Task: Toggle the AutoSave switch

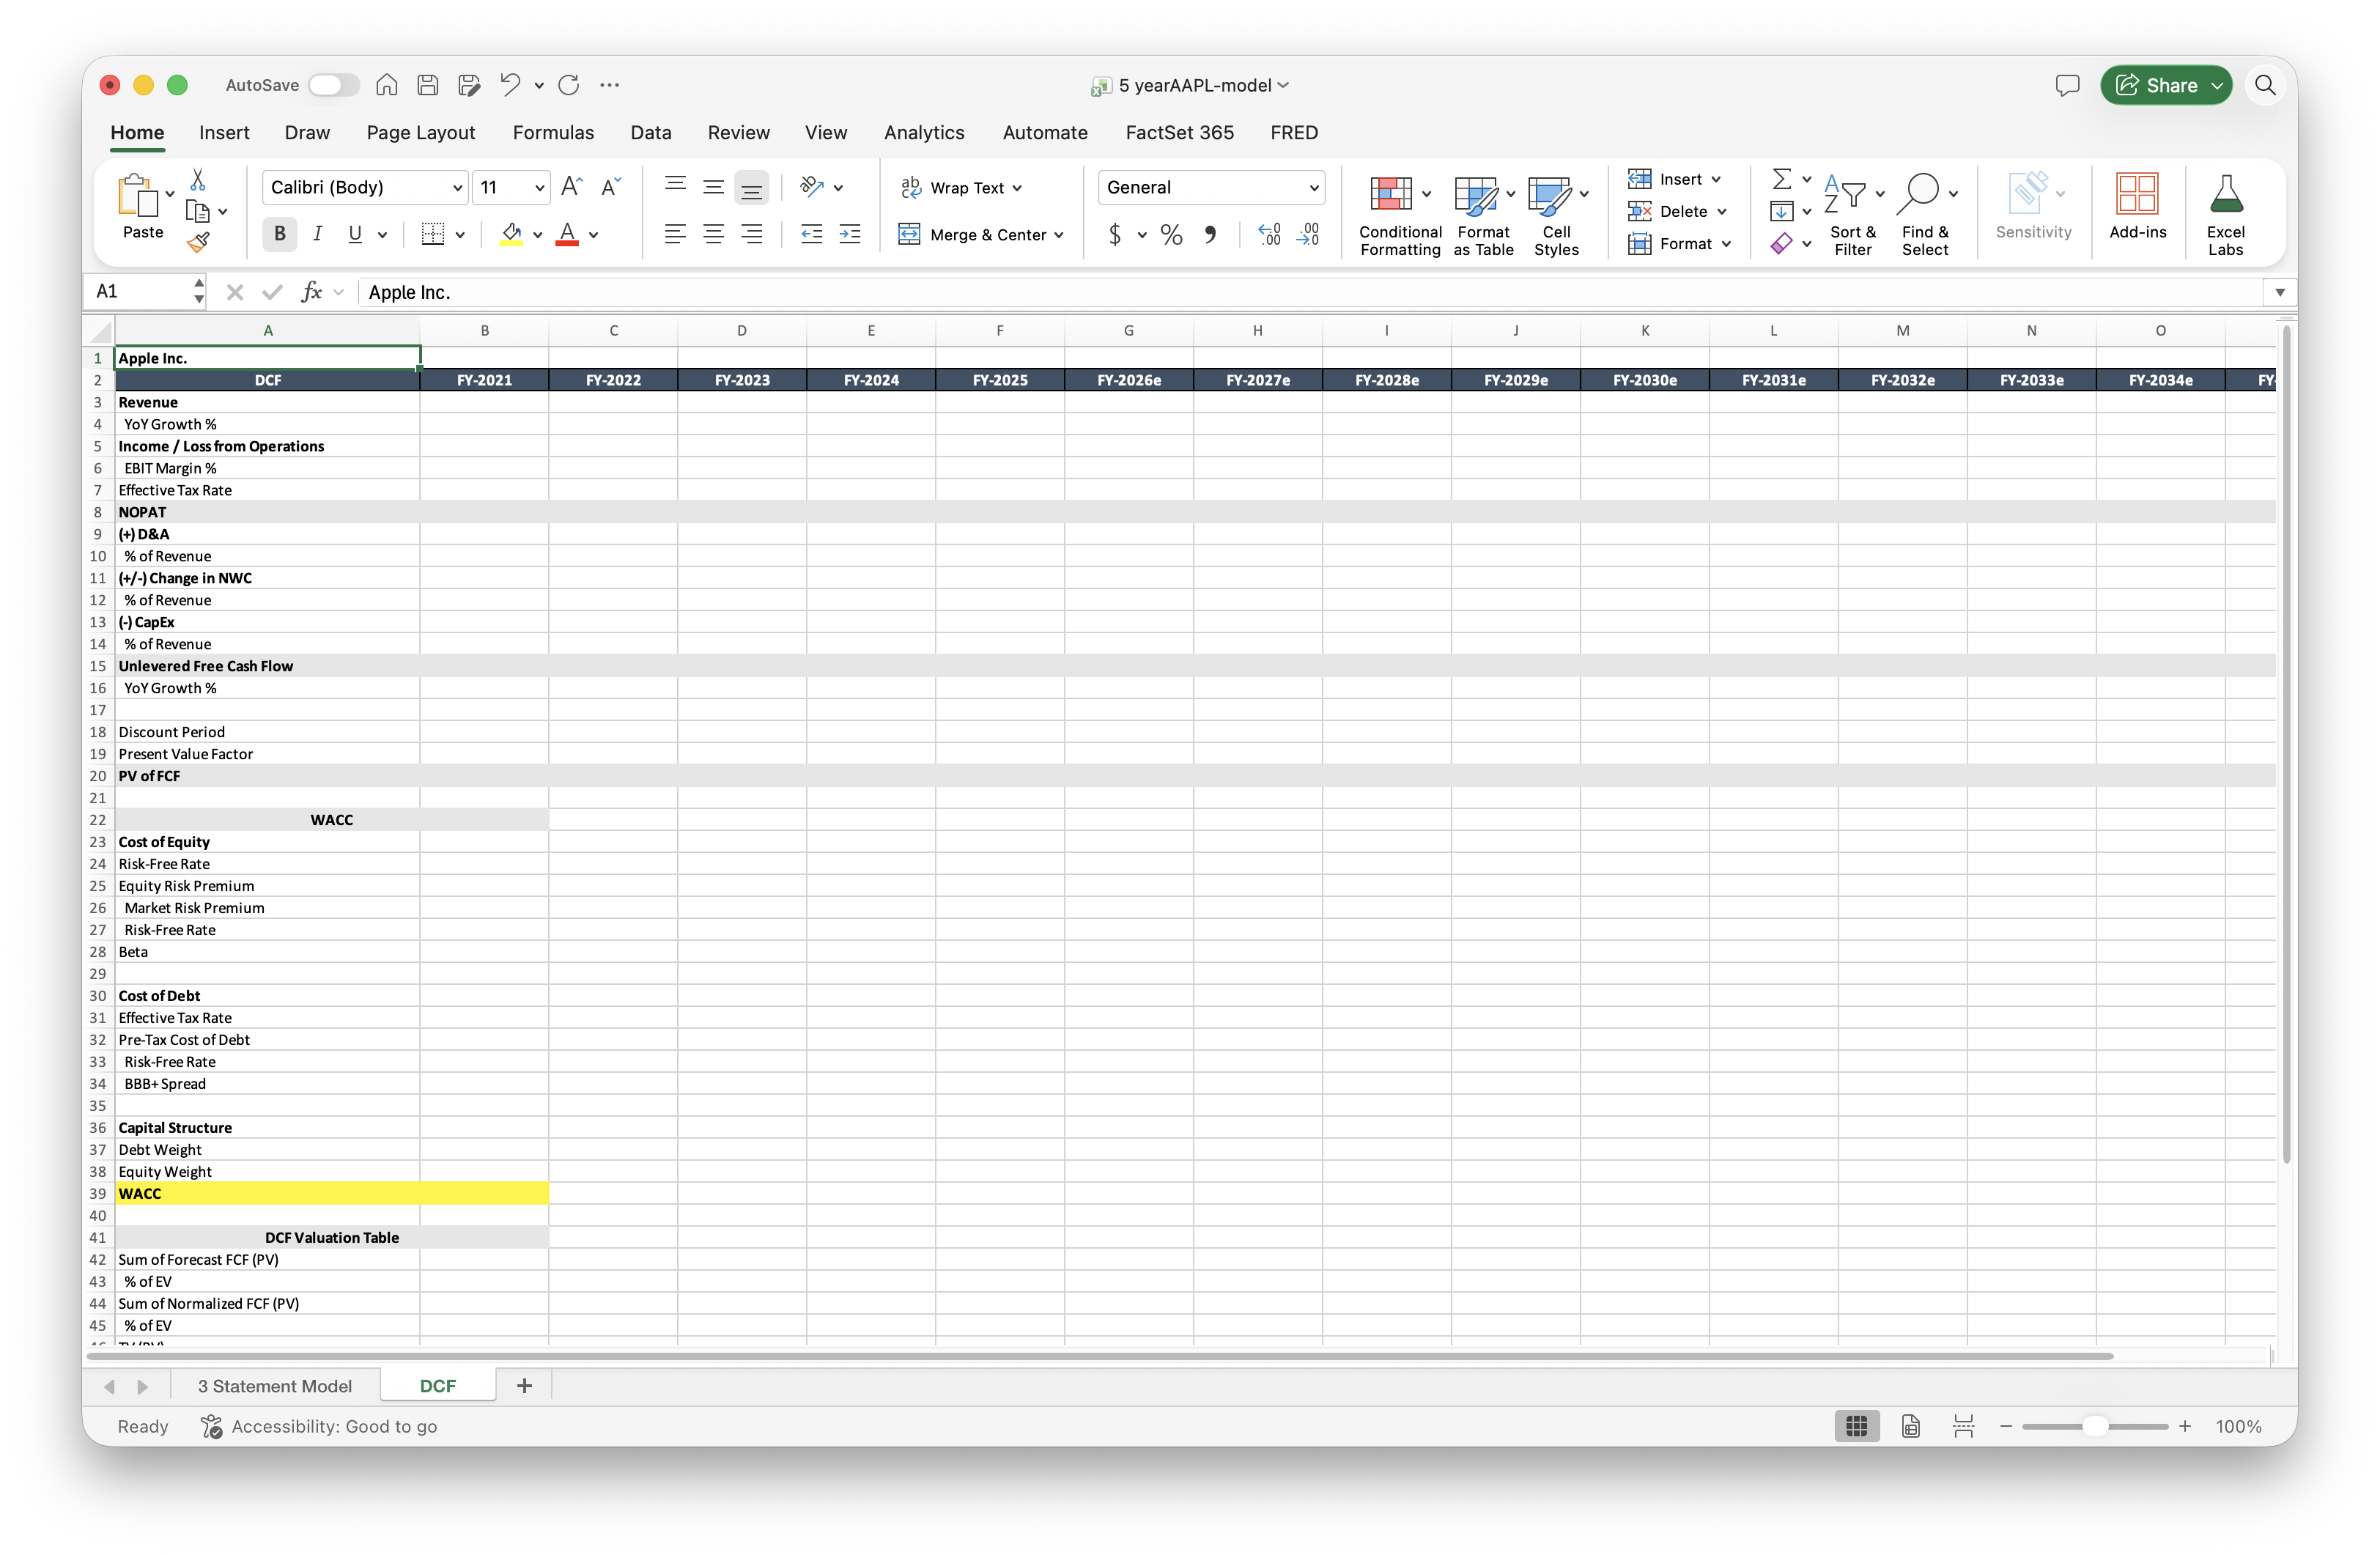Action: tap(333, 85)
